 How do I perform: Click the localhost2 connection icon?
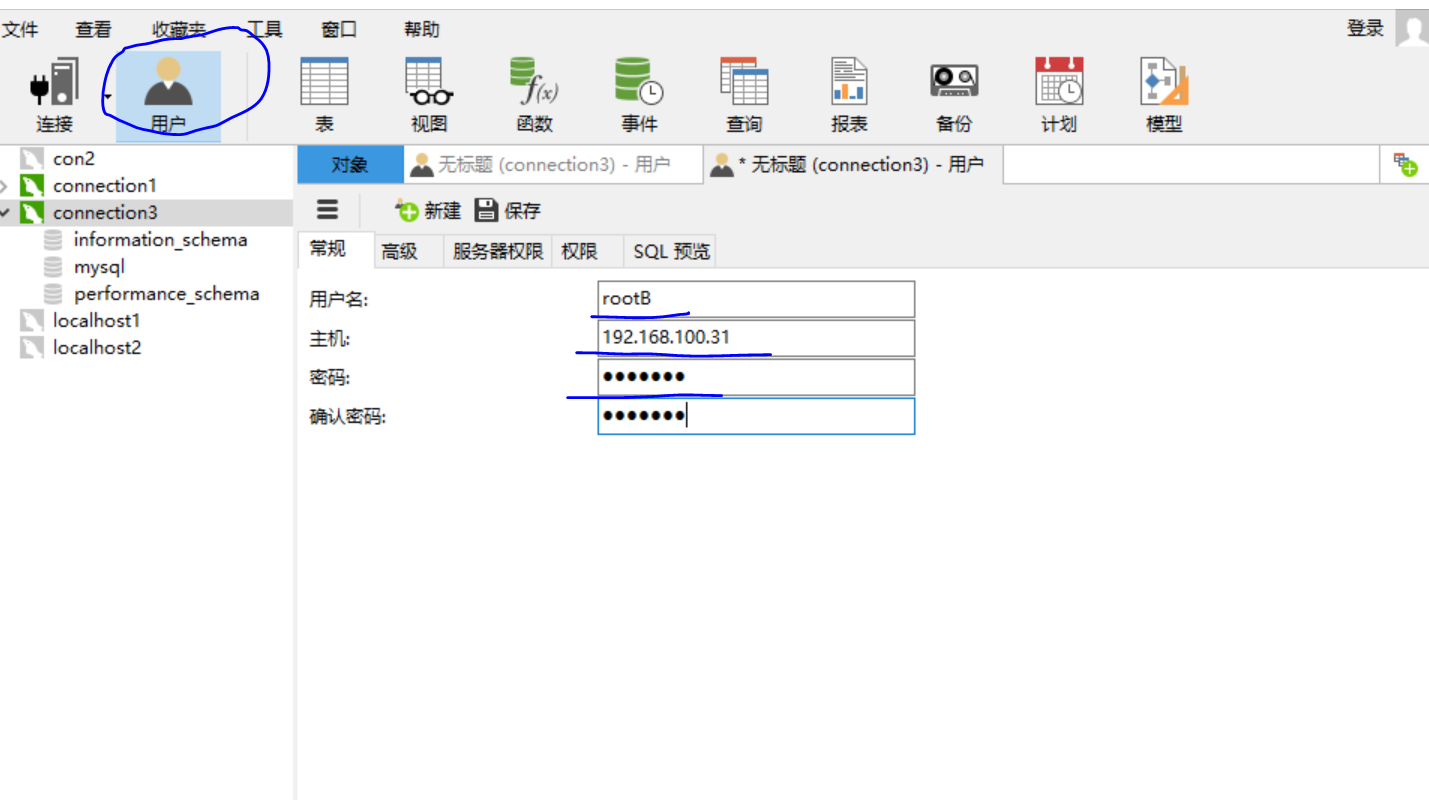point(33,347)
